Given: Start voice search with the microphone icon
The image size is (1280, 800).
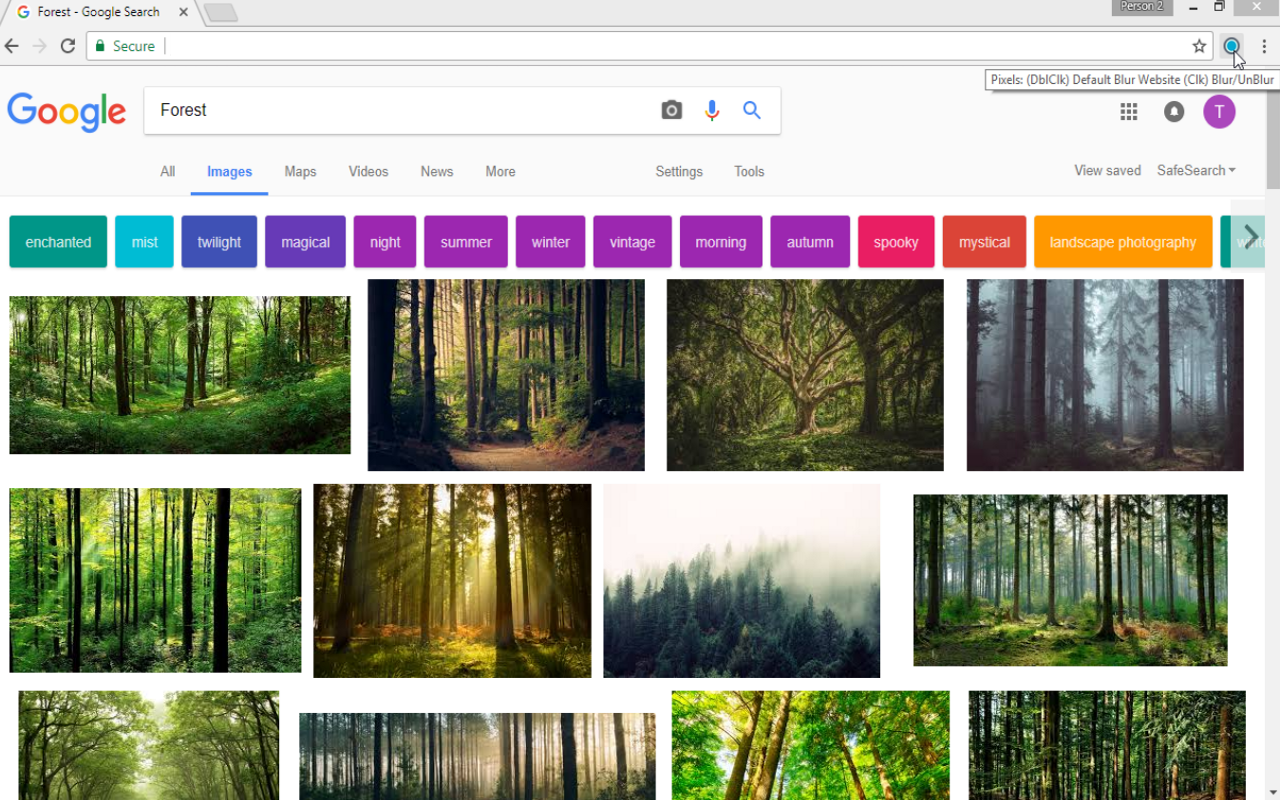Looking at the screenshot, I should pyautogui.click(x=712, y=110).
